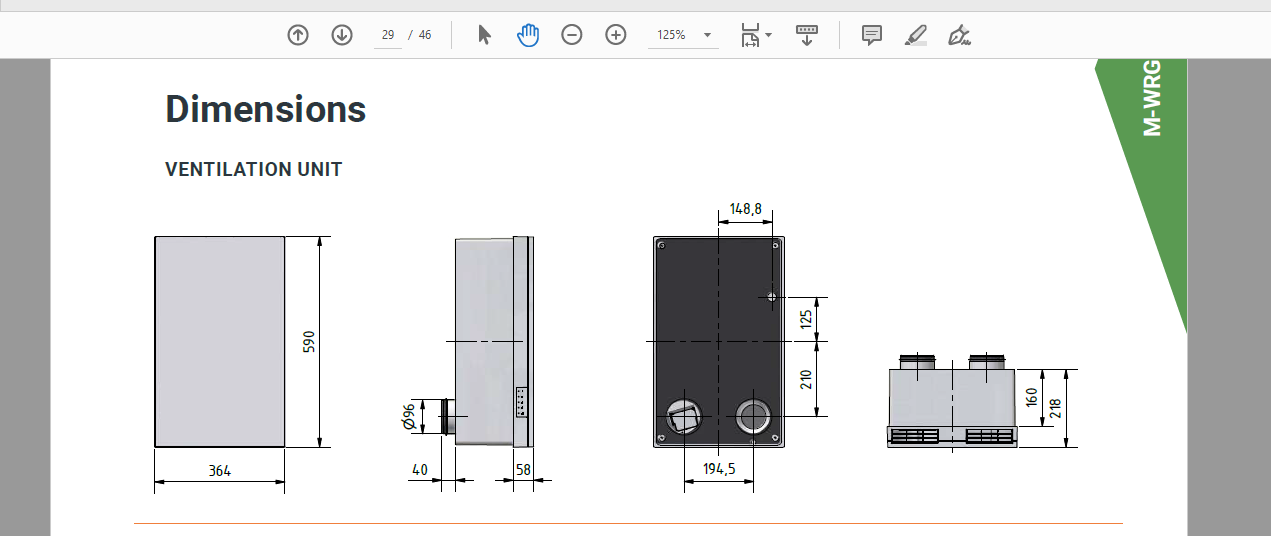Edit the current page number 29
Image resolution: width=1271 pixels, height=536 pixels.
[388, 35]
